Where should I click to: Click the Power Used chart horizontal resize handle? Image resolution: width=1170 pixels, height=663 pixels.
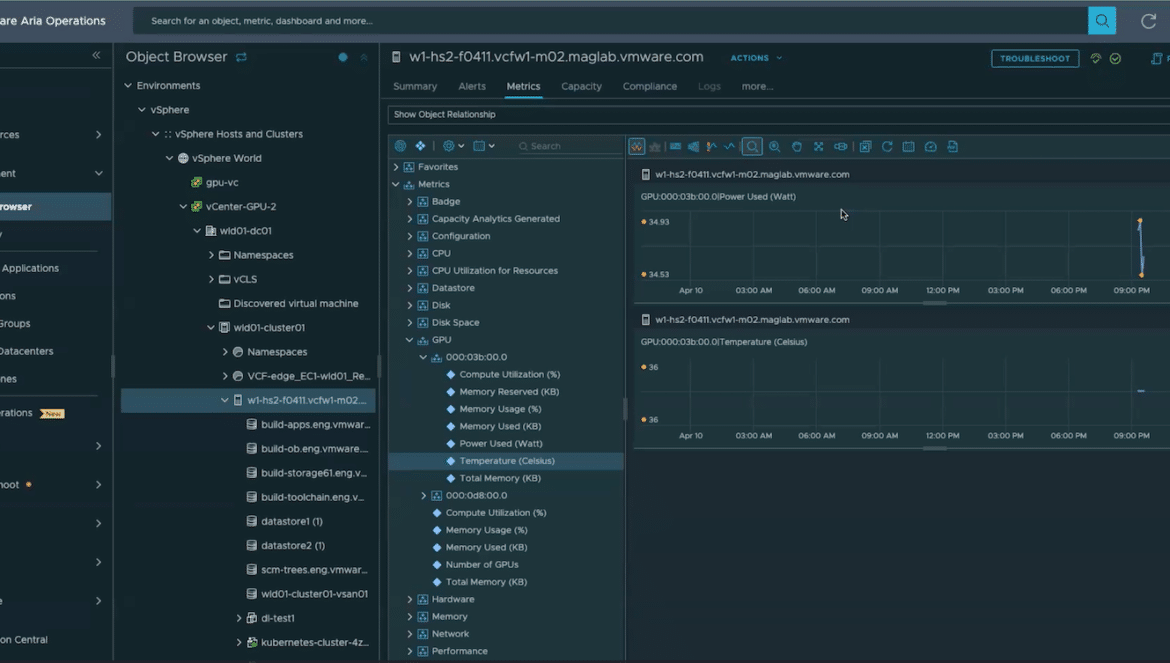pos(934,304)
